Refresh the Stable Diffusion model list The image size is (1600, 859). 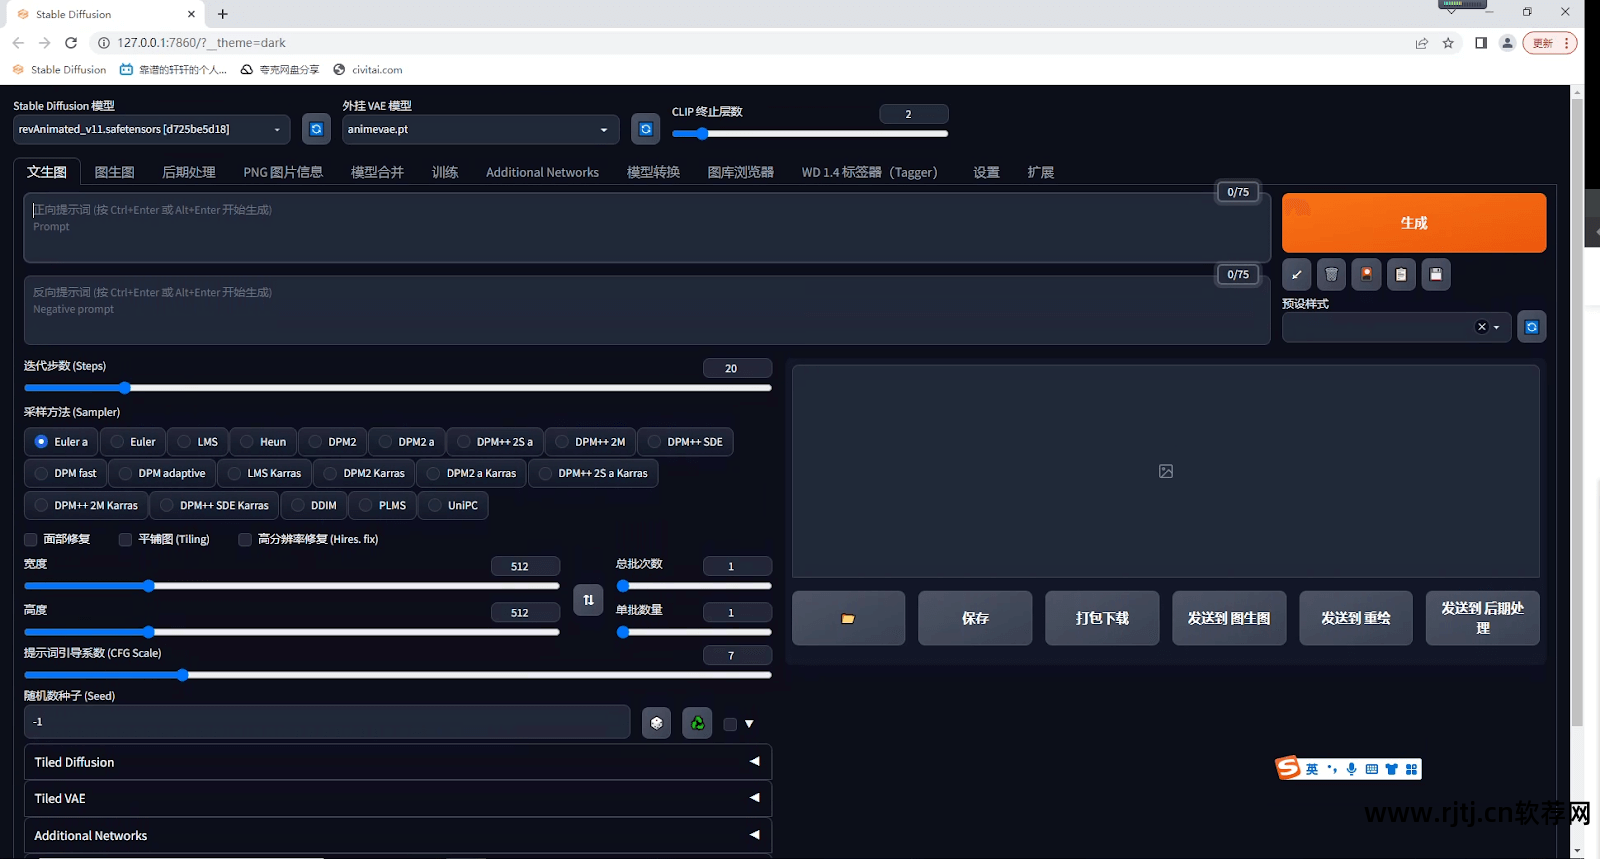point(316,129)
